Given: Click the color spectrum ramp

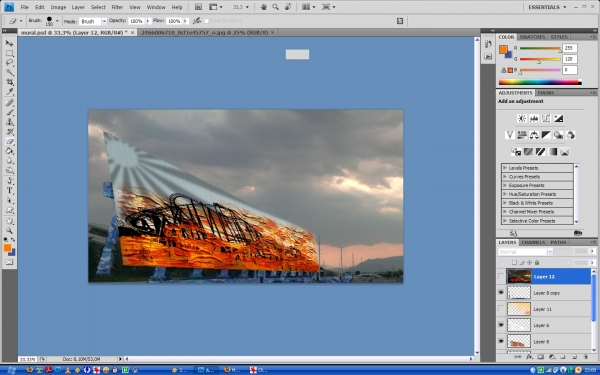Looking at the screenshot, I should [x=540, y=82].
